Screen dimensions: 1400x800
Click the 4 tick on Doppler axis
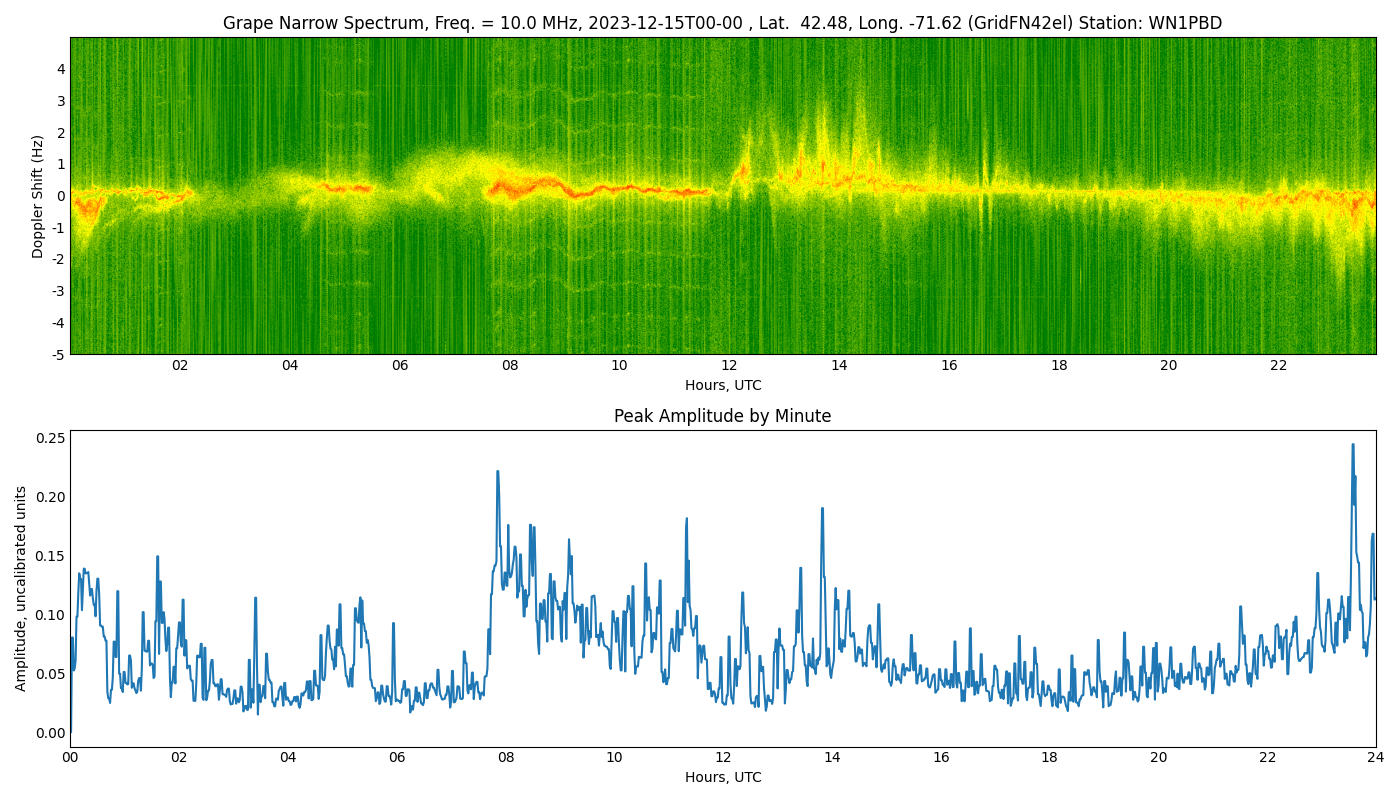61,69
